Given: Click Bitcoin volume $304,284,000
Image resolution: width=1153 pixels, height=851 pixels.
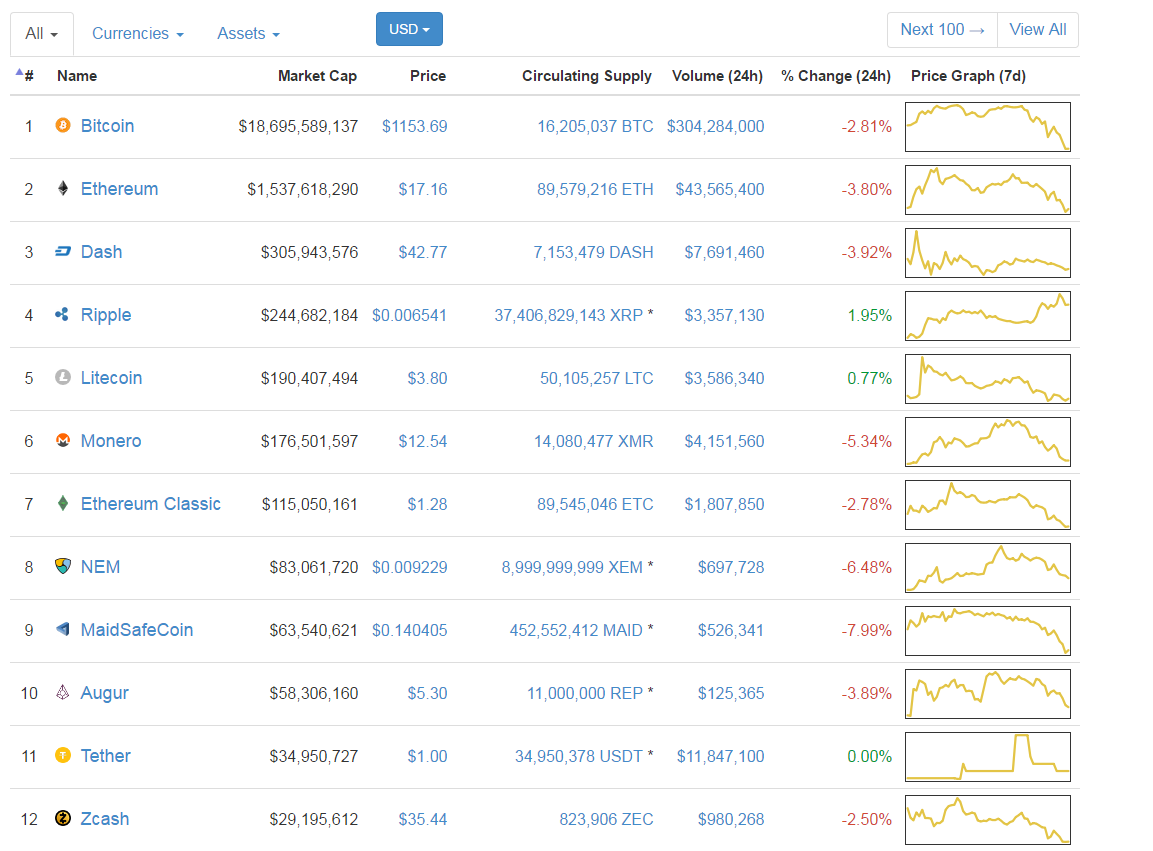Looking at the screenshot, I should coord(715,127).
